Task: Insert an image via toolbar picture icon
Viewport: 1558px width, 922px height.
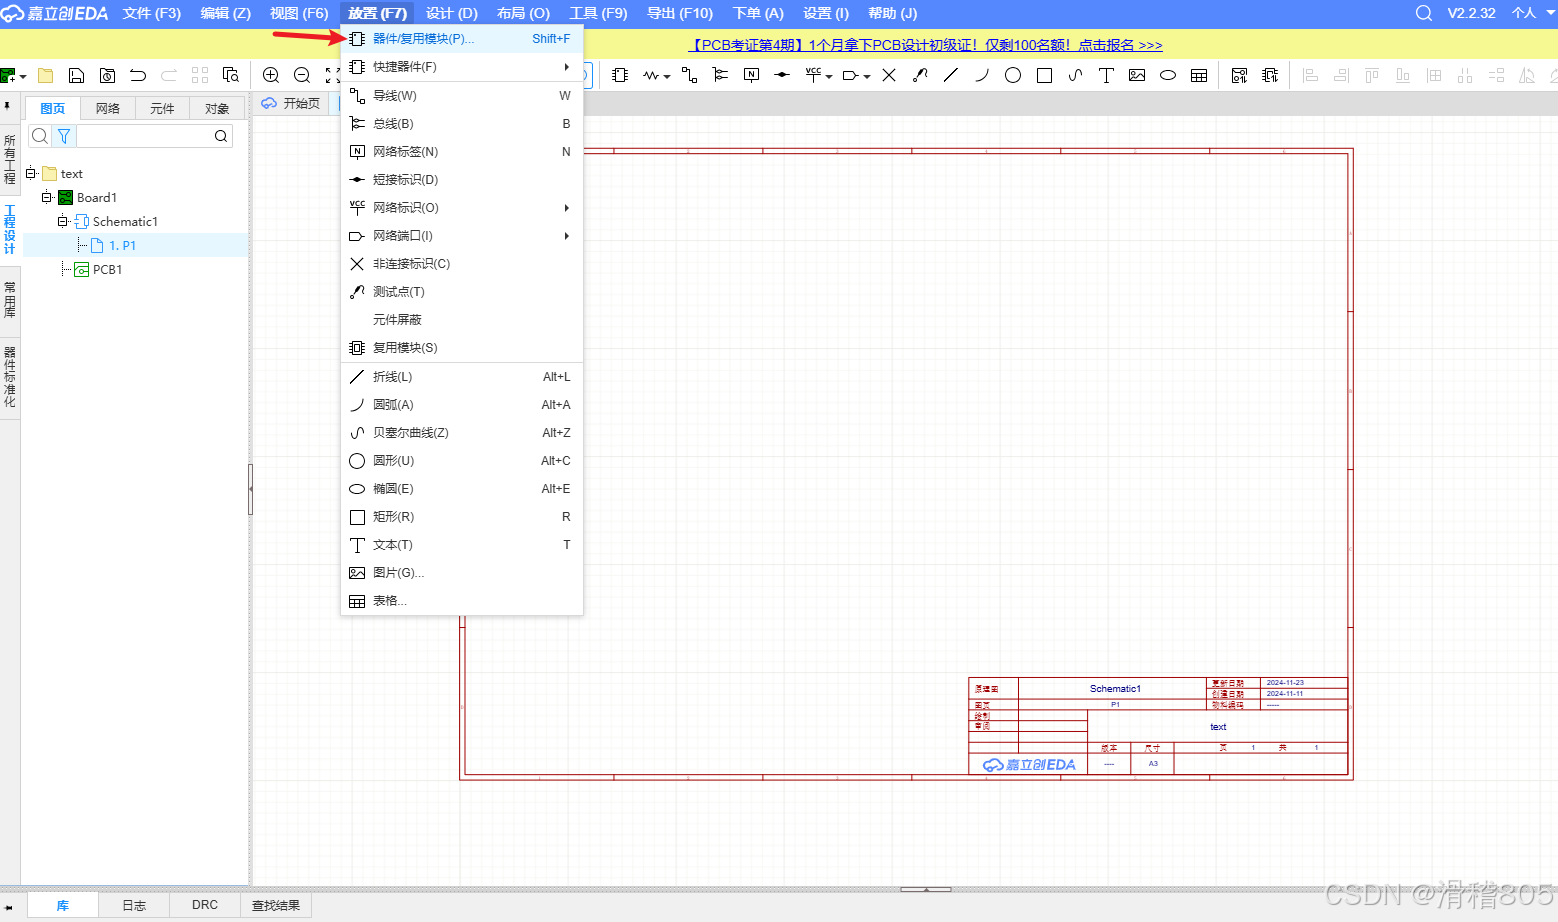Action: (x=1137, y=75)
